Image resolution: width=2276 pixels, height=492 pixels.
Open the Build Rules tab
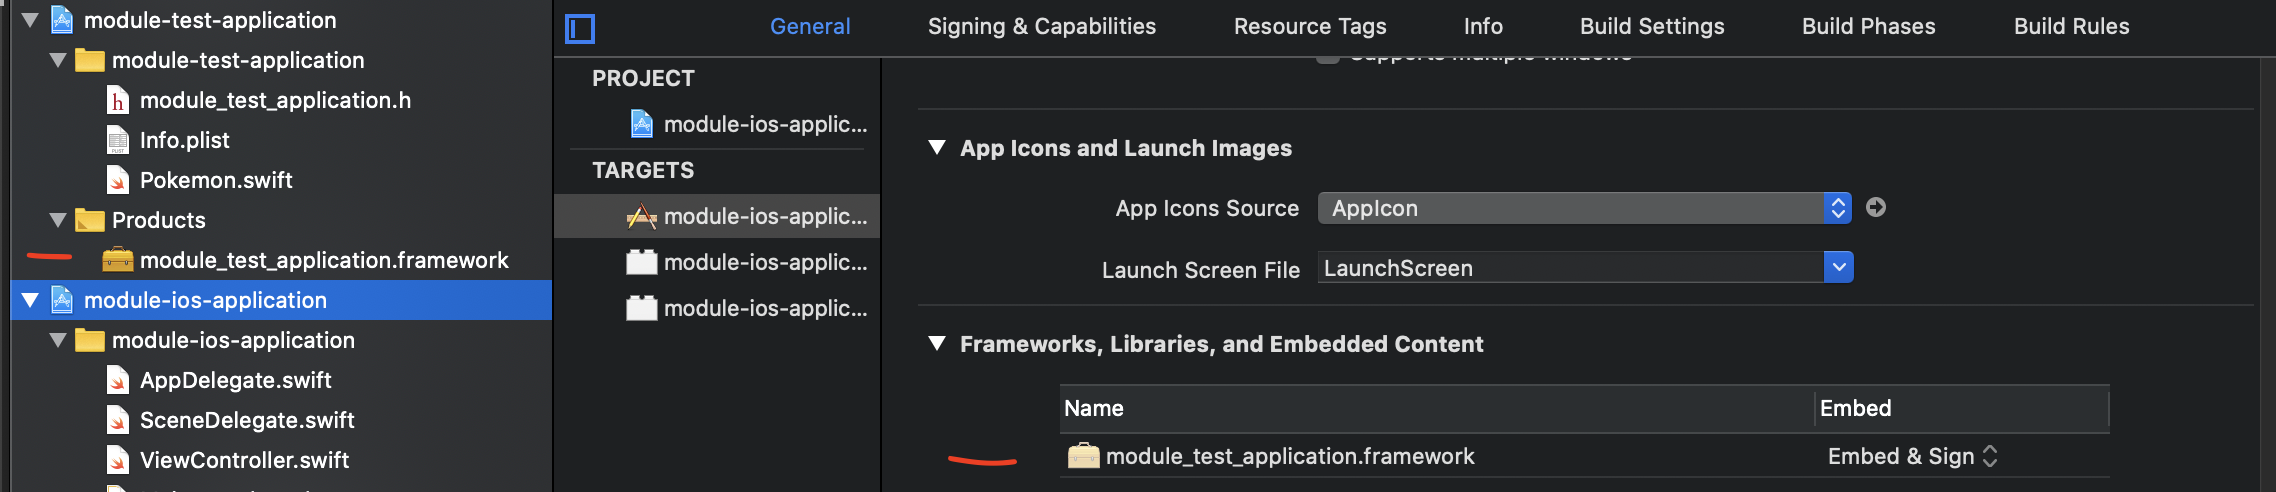[2072, 27]
